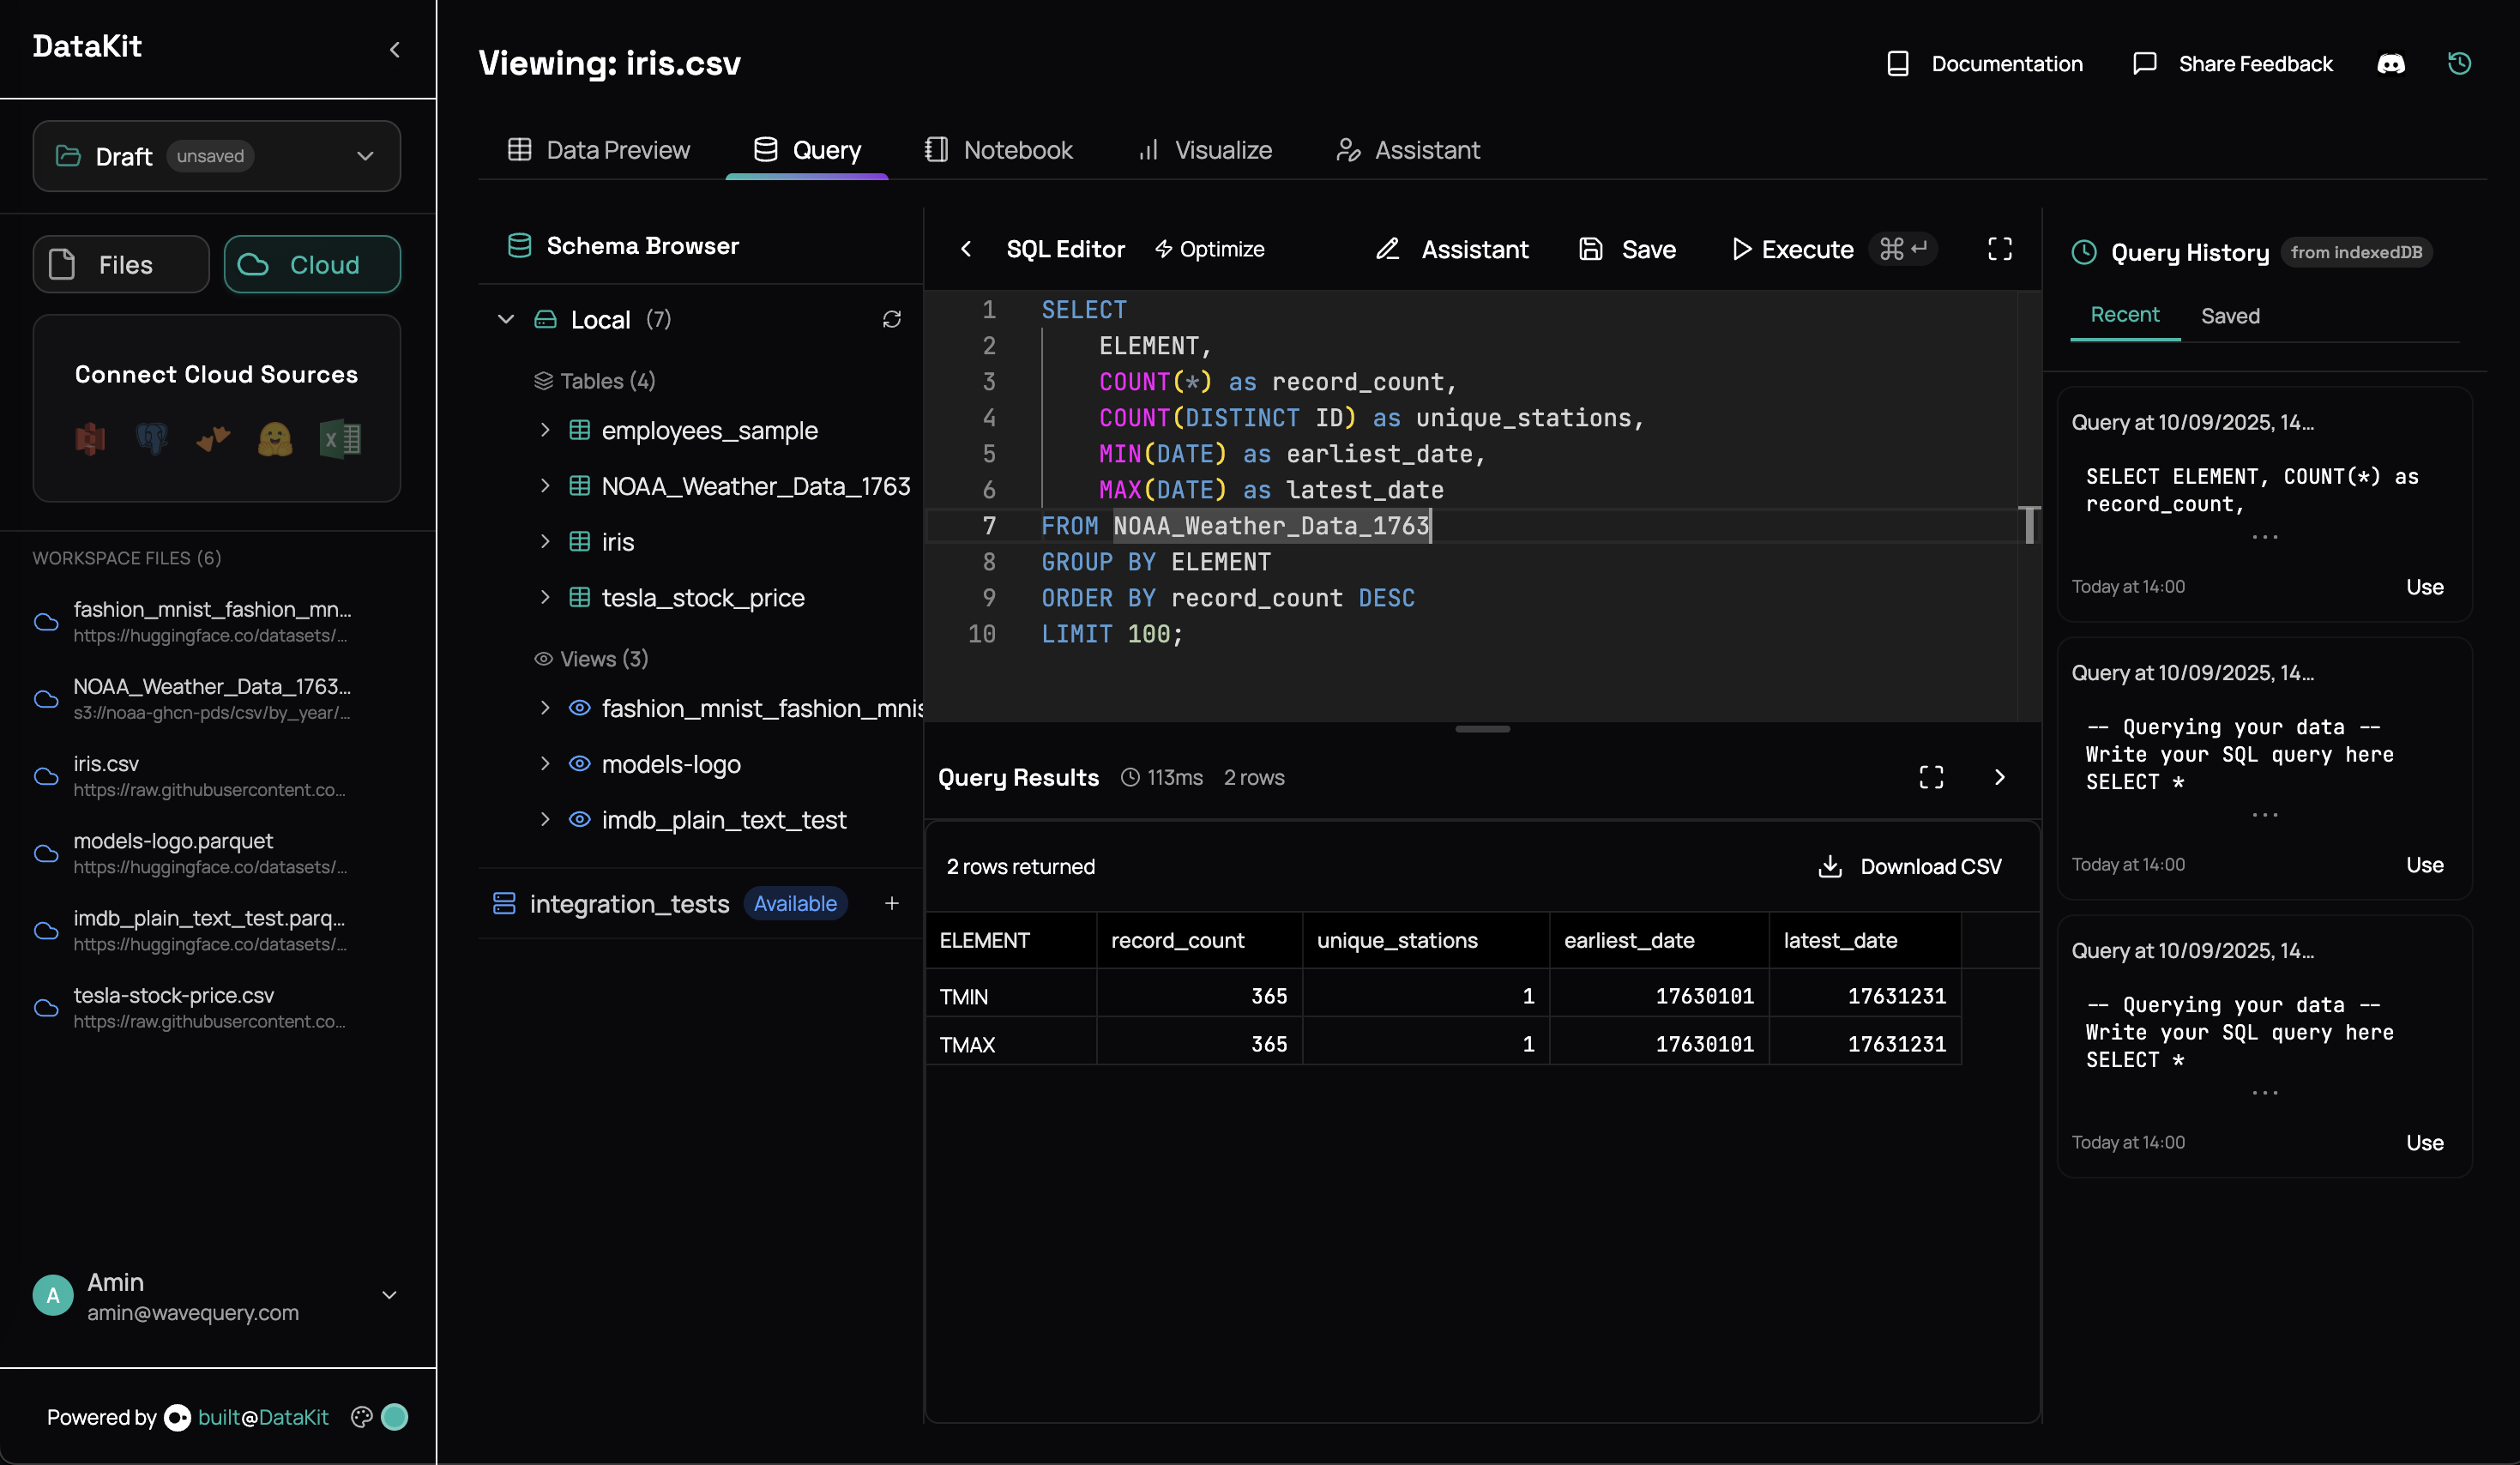
Task: Switch sidebar to Cloud mode
Action: click(x=312, y=264)
